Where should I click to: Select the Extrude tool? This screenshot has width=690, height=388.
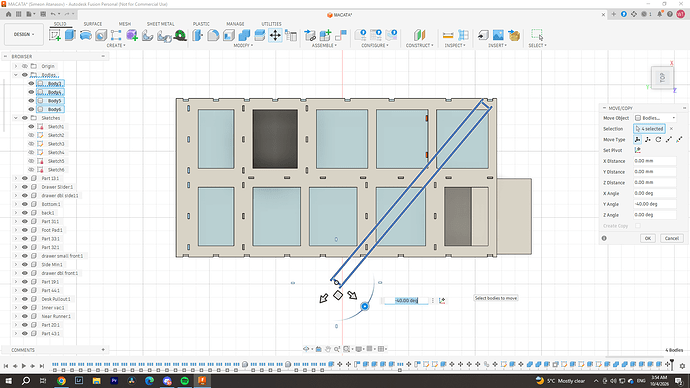[x=70, y=35]
